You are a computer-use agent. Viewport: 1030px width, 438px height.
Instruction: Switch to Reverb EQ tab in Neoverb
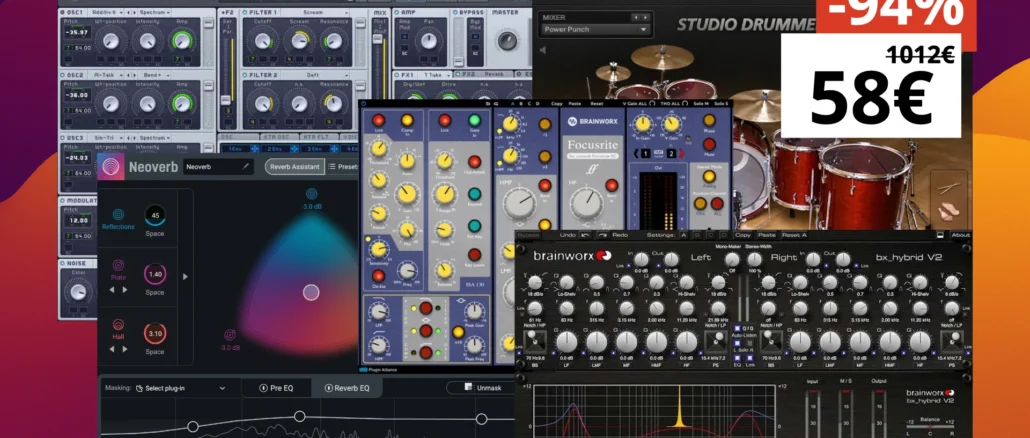347,388
